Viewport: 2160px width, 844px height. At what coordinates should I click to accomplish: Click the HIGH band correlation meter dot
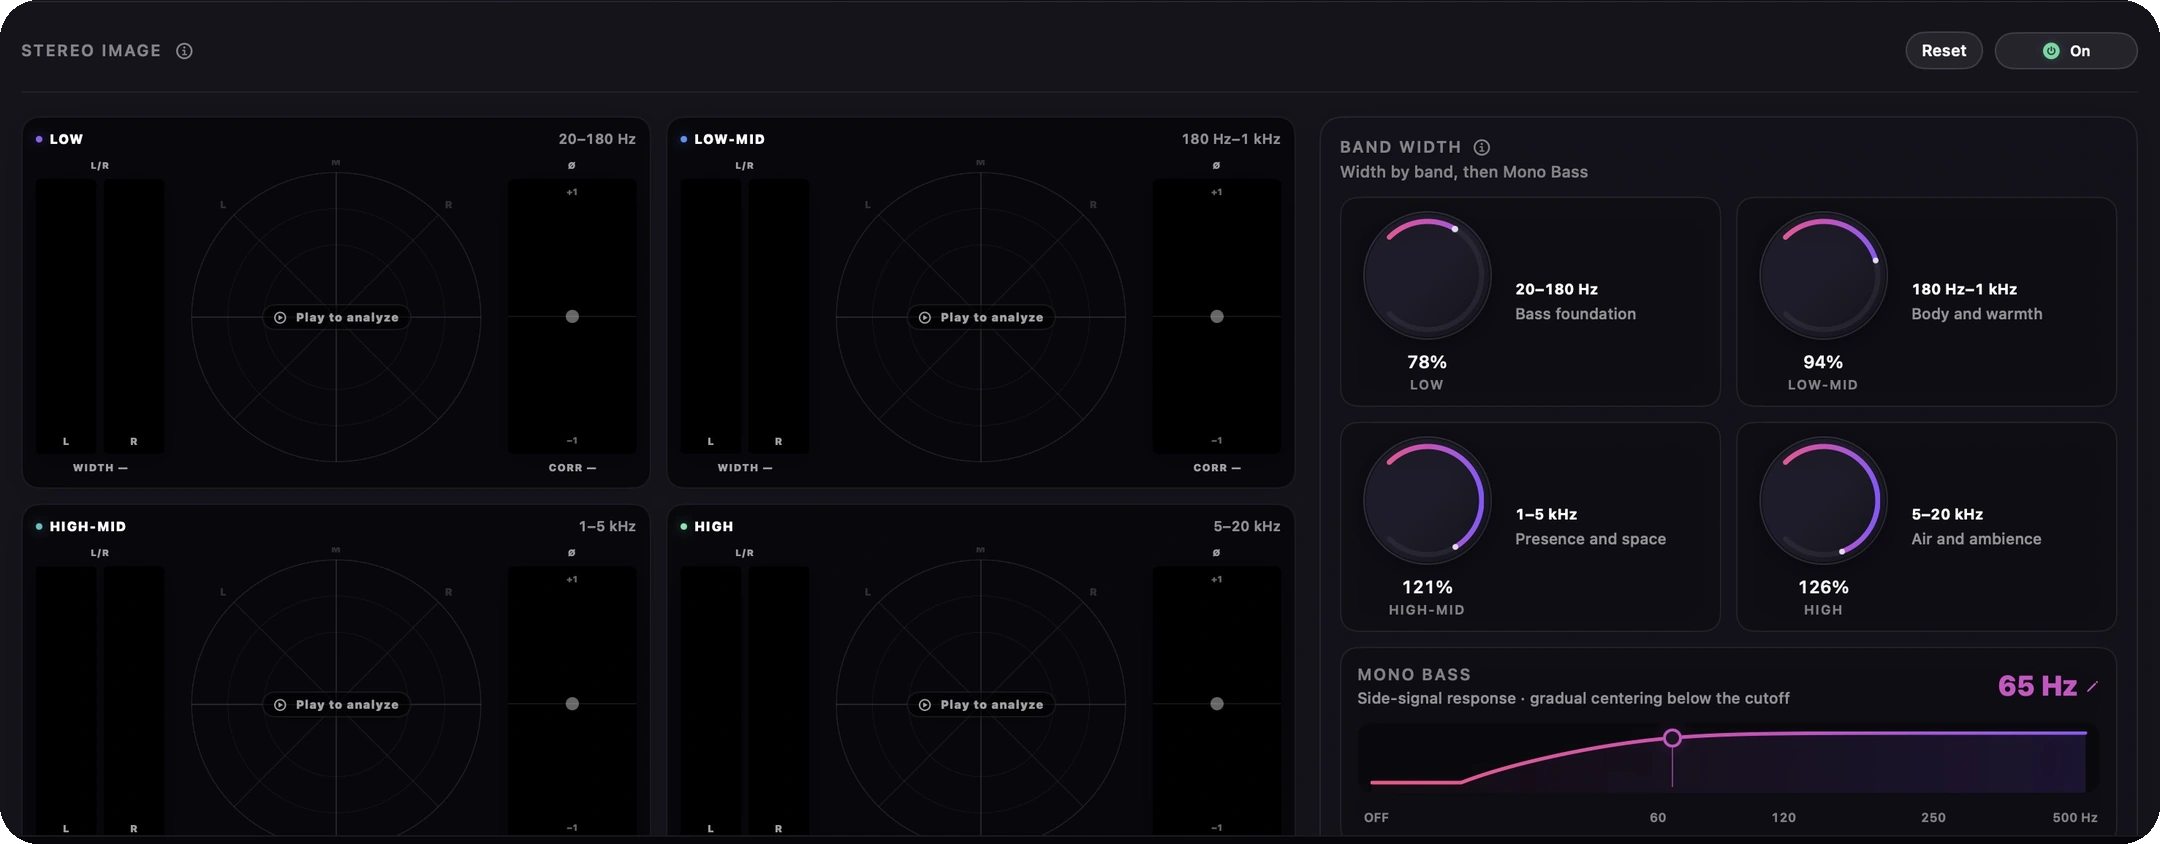(x=1217, y=703)
